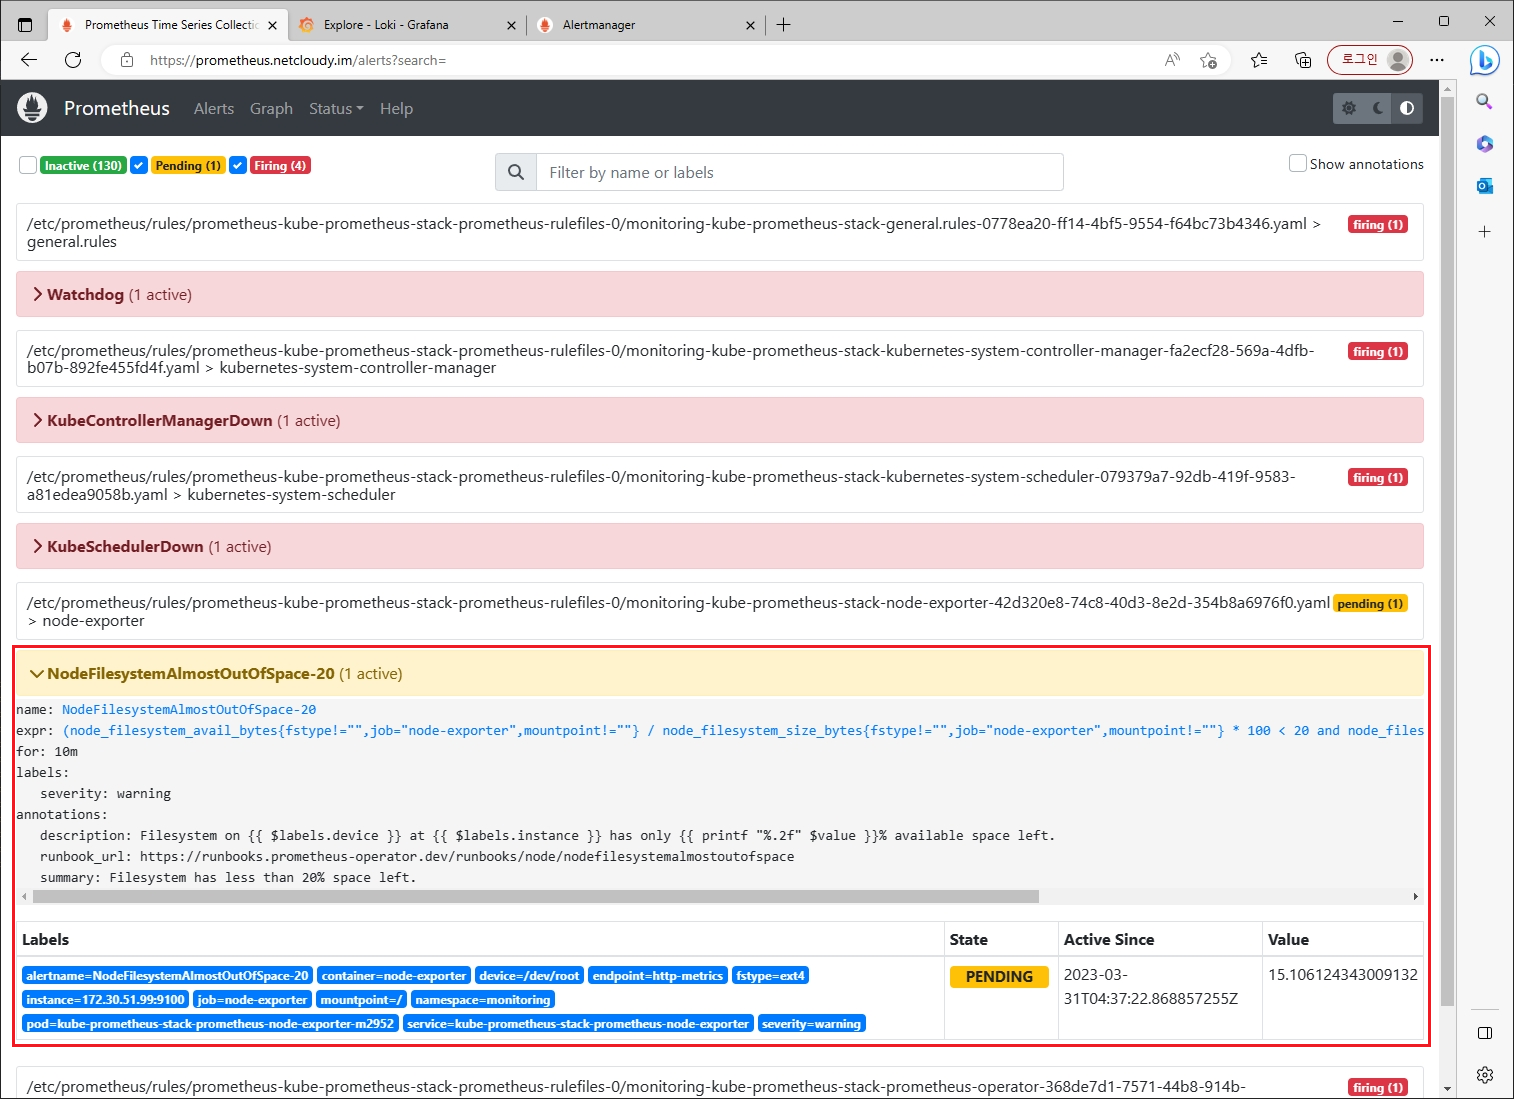The image size is (1514, 1099).
Task: View site info via padlock icon
Action: coord(127,60)
